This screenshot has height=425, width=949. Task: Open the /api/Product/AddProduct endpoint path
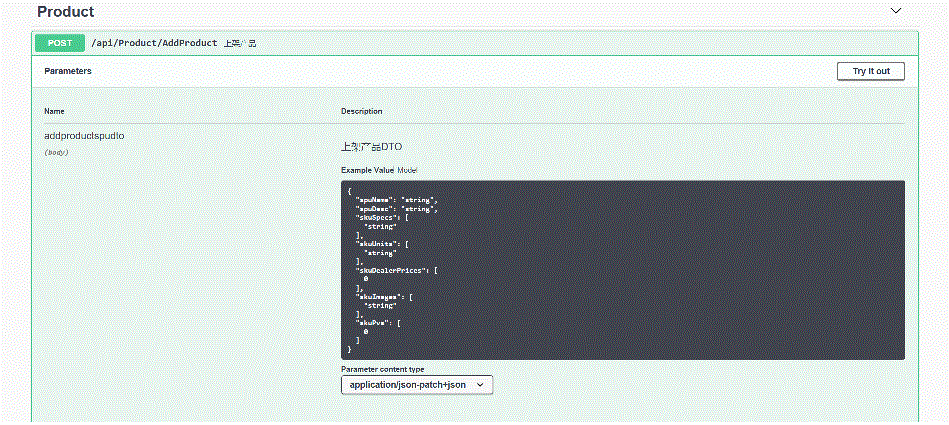coord(154,43)
